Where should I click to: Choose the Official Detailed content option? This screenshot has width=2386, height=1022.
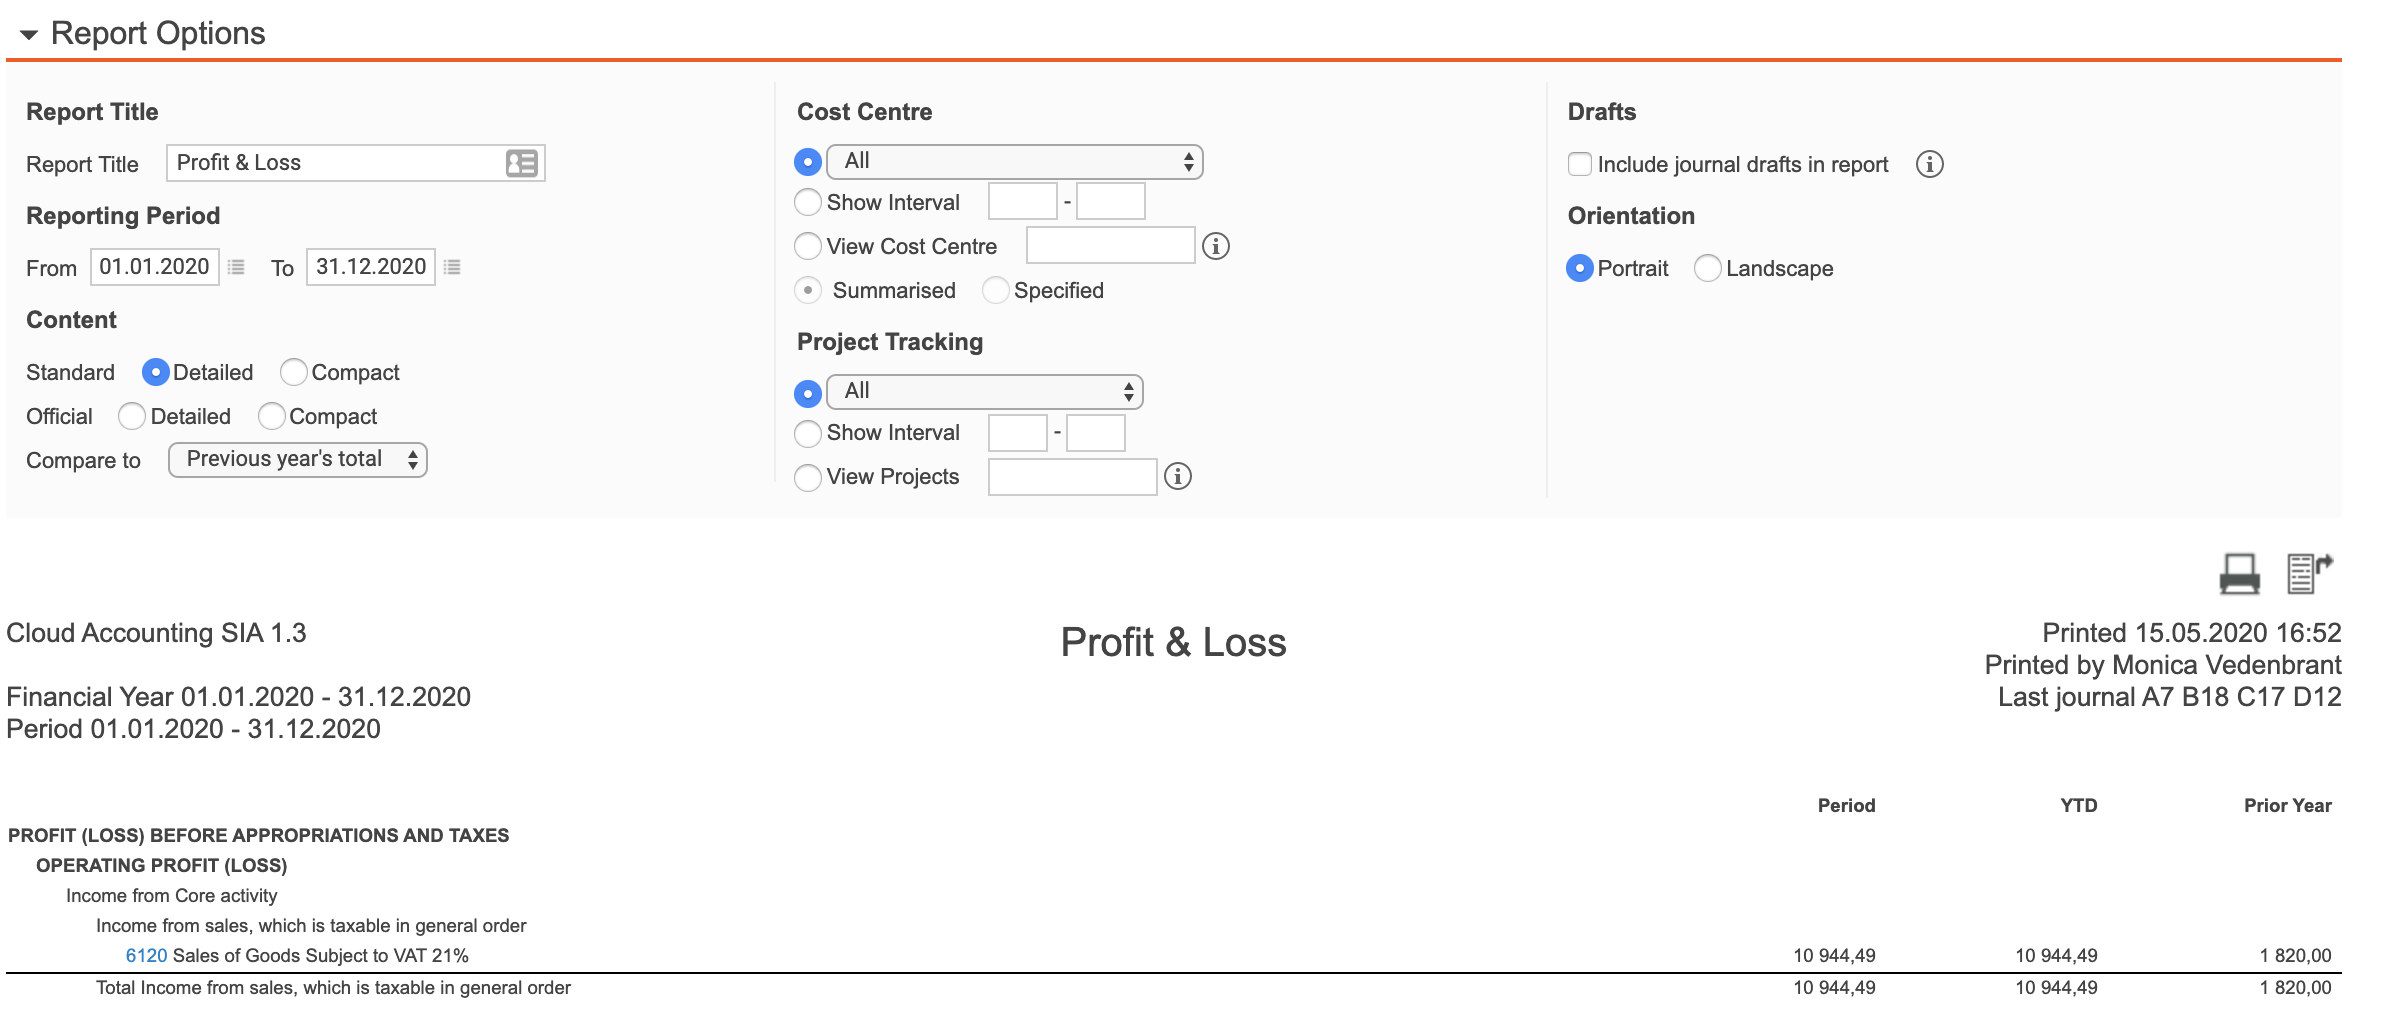(x=132, y=416)
